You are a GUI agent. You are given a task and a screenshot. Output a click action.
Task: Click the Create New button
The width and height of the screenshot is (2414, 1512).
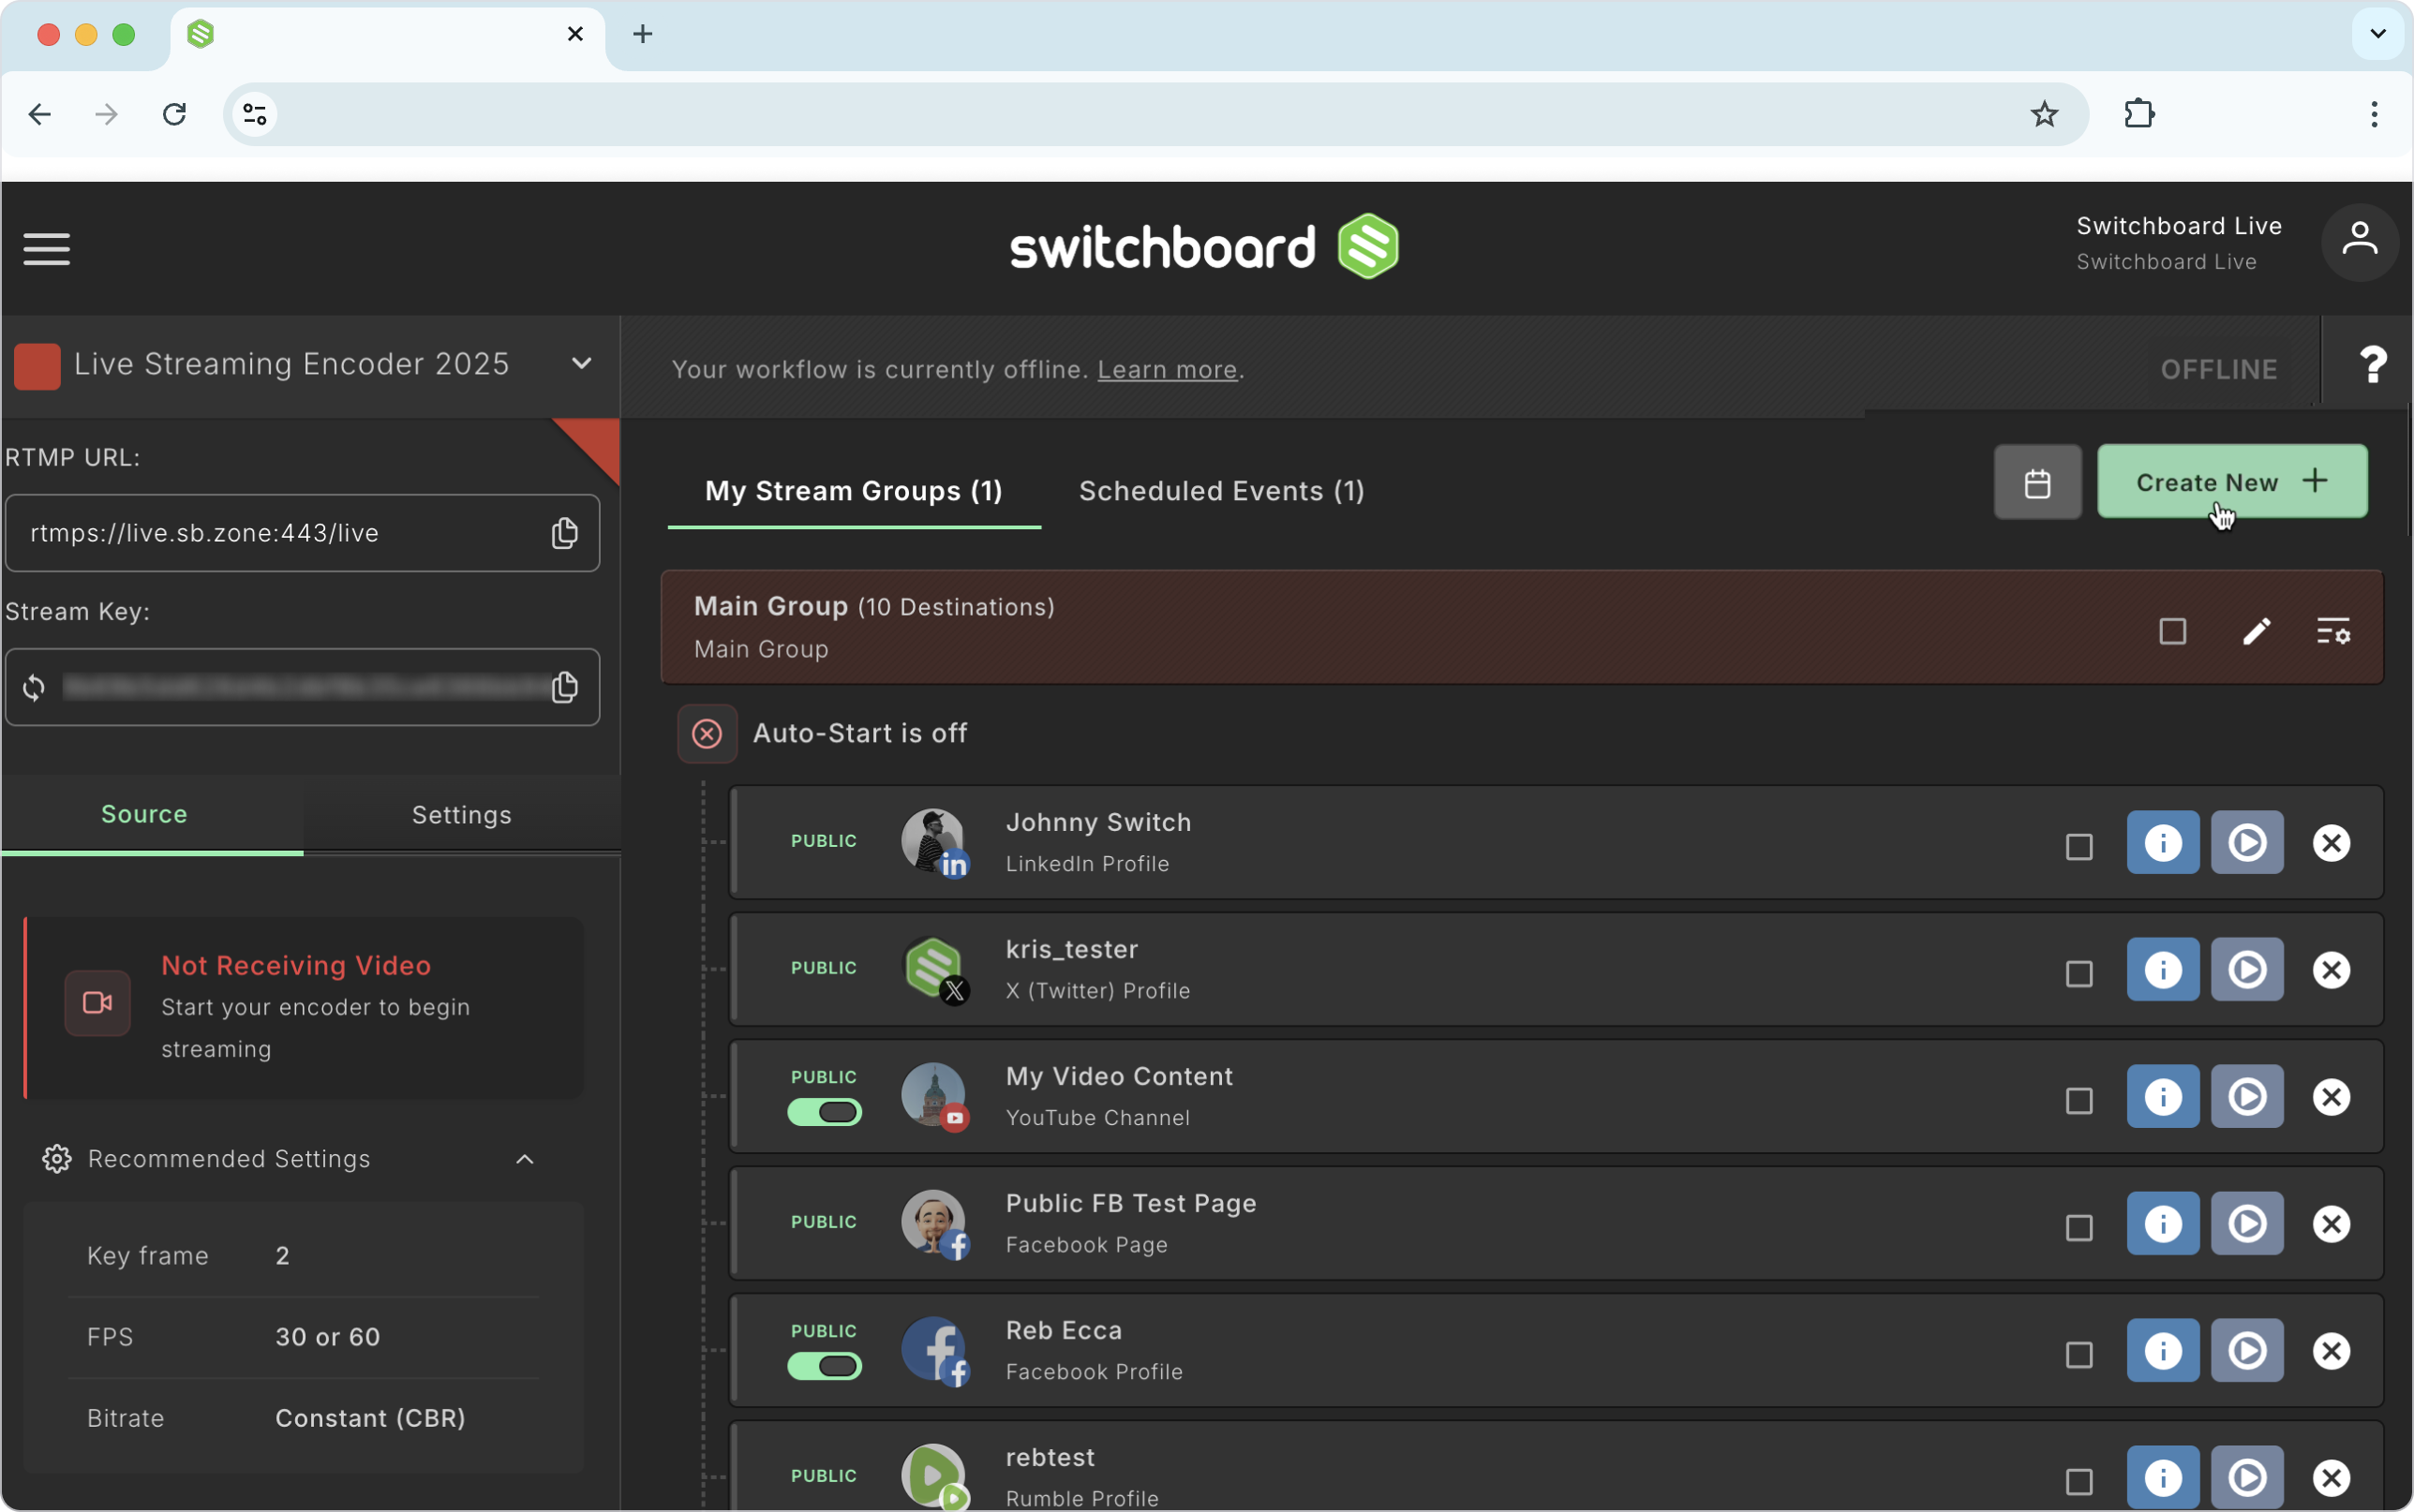coord(2231,482)
